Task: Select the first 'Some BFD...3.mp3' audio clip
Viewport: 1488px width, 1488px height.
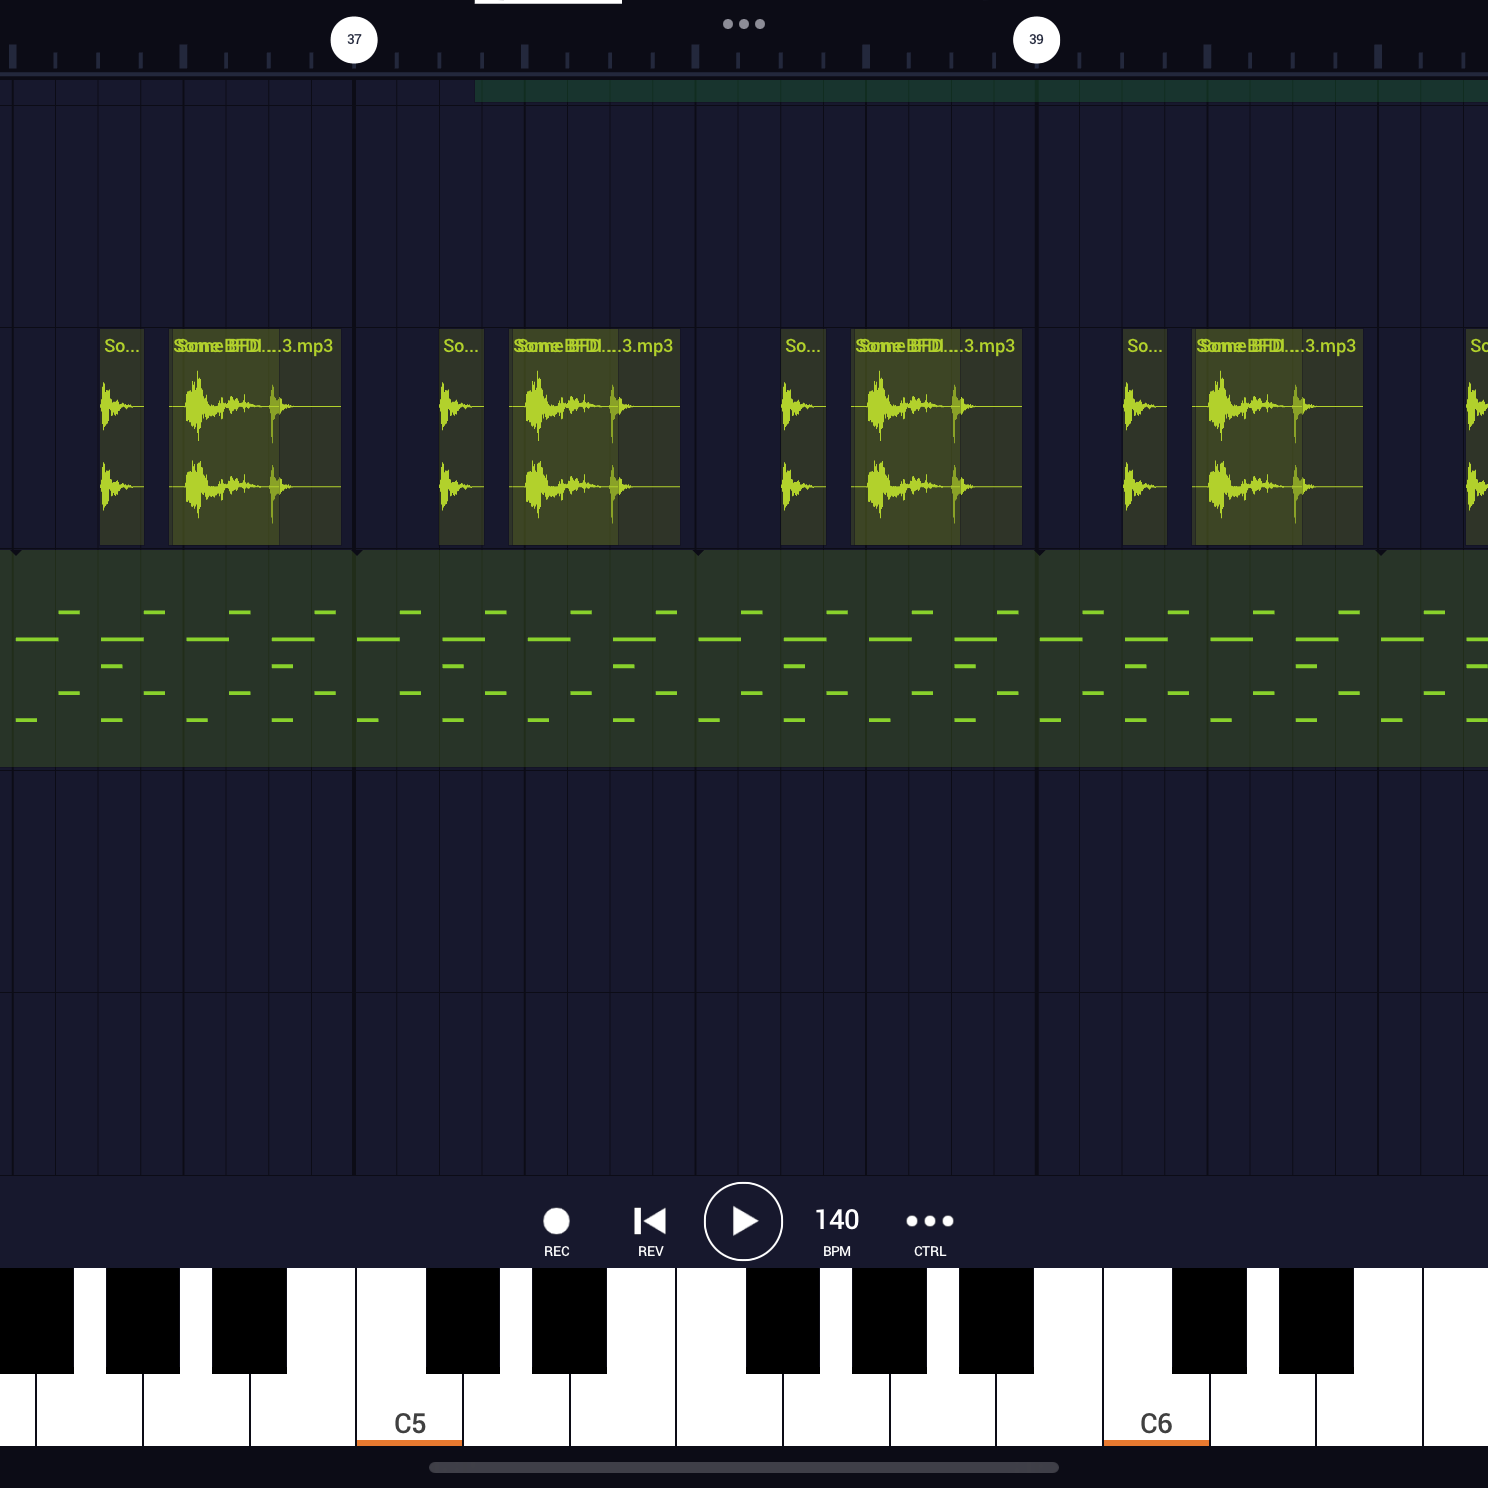Action: [255, 437]
